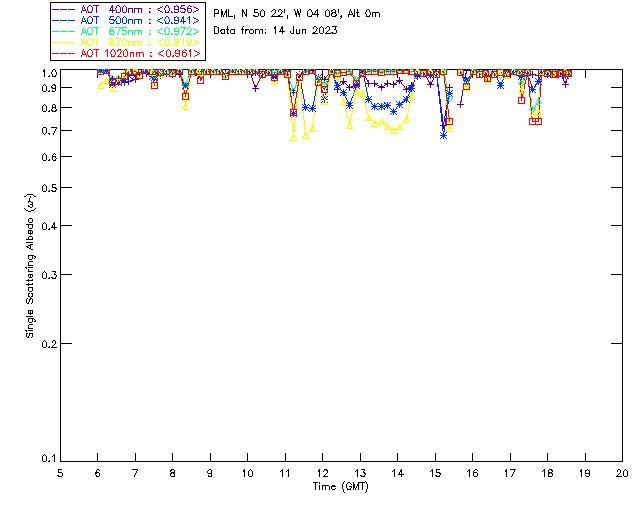Click the 0.6 y-axis tick label
Image resolution: width=640 pixels, height=512 pixels.
[x=49, y=157]
